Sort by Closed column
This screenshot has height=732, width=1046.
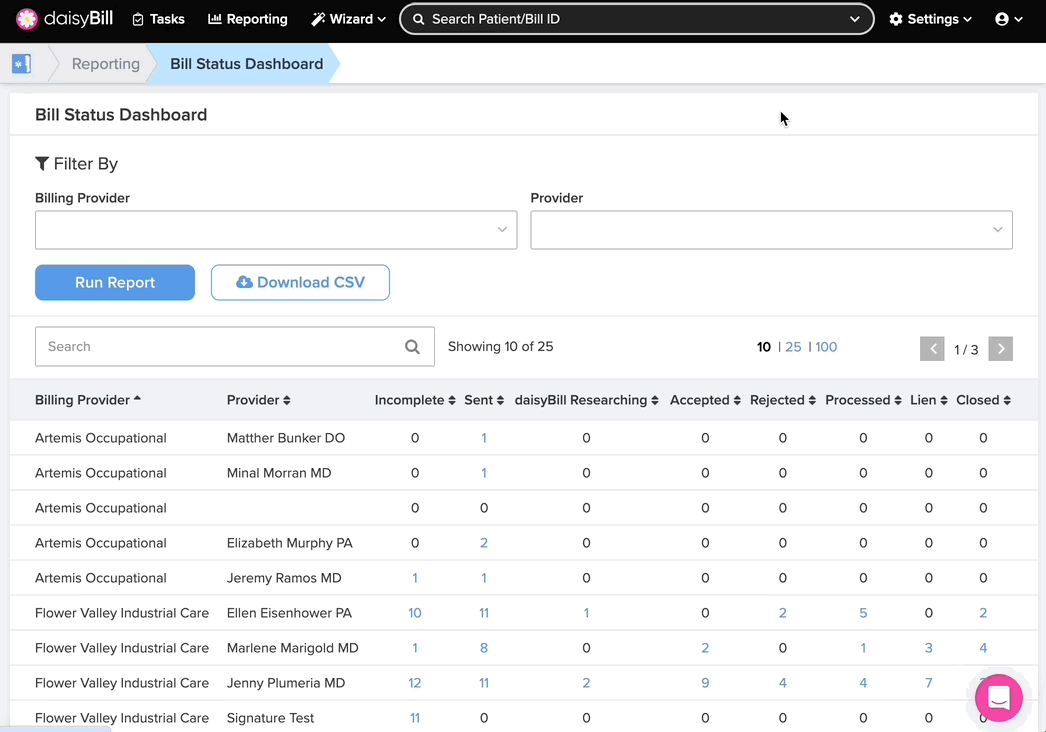[x=983, y=400]
